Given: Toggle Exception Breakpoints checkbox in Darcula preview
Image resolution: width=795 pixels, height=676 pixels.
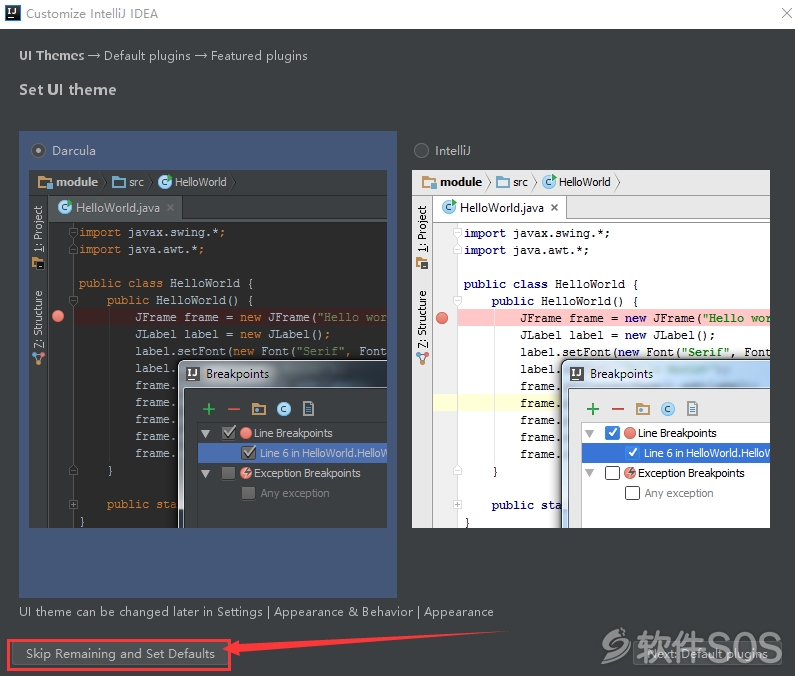Looking at the screenshot, I should tap(229, 473).
